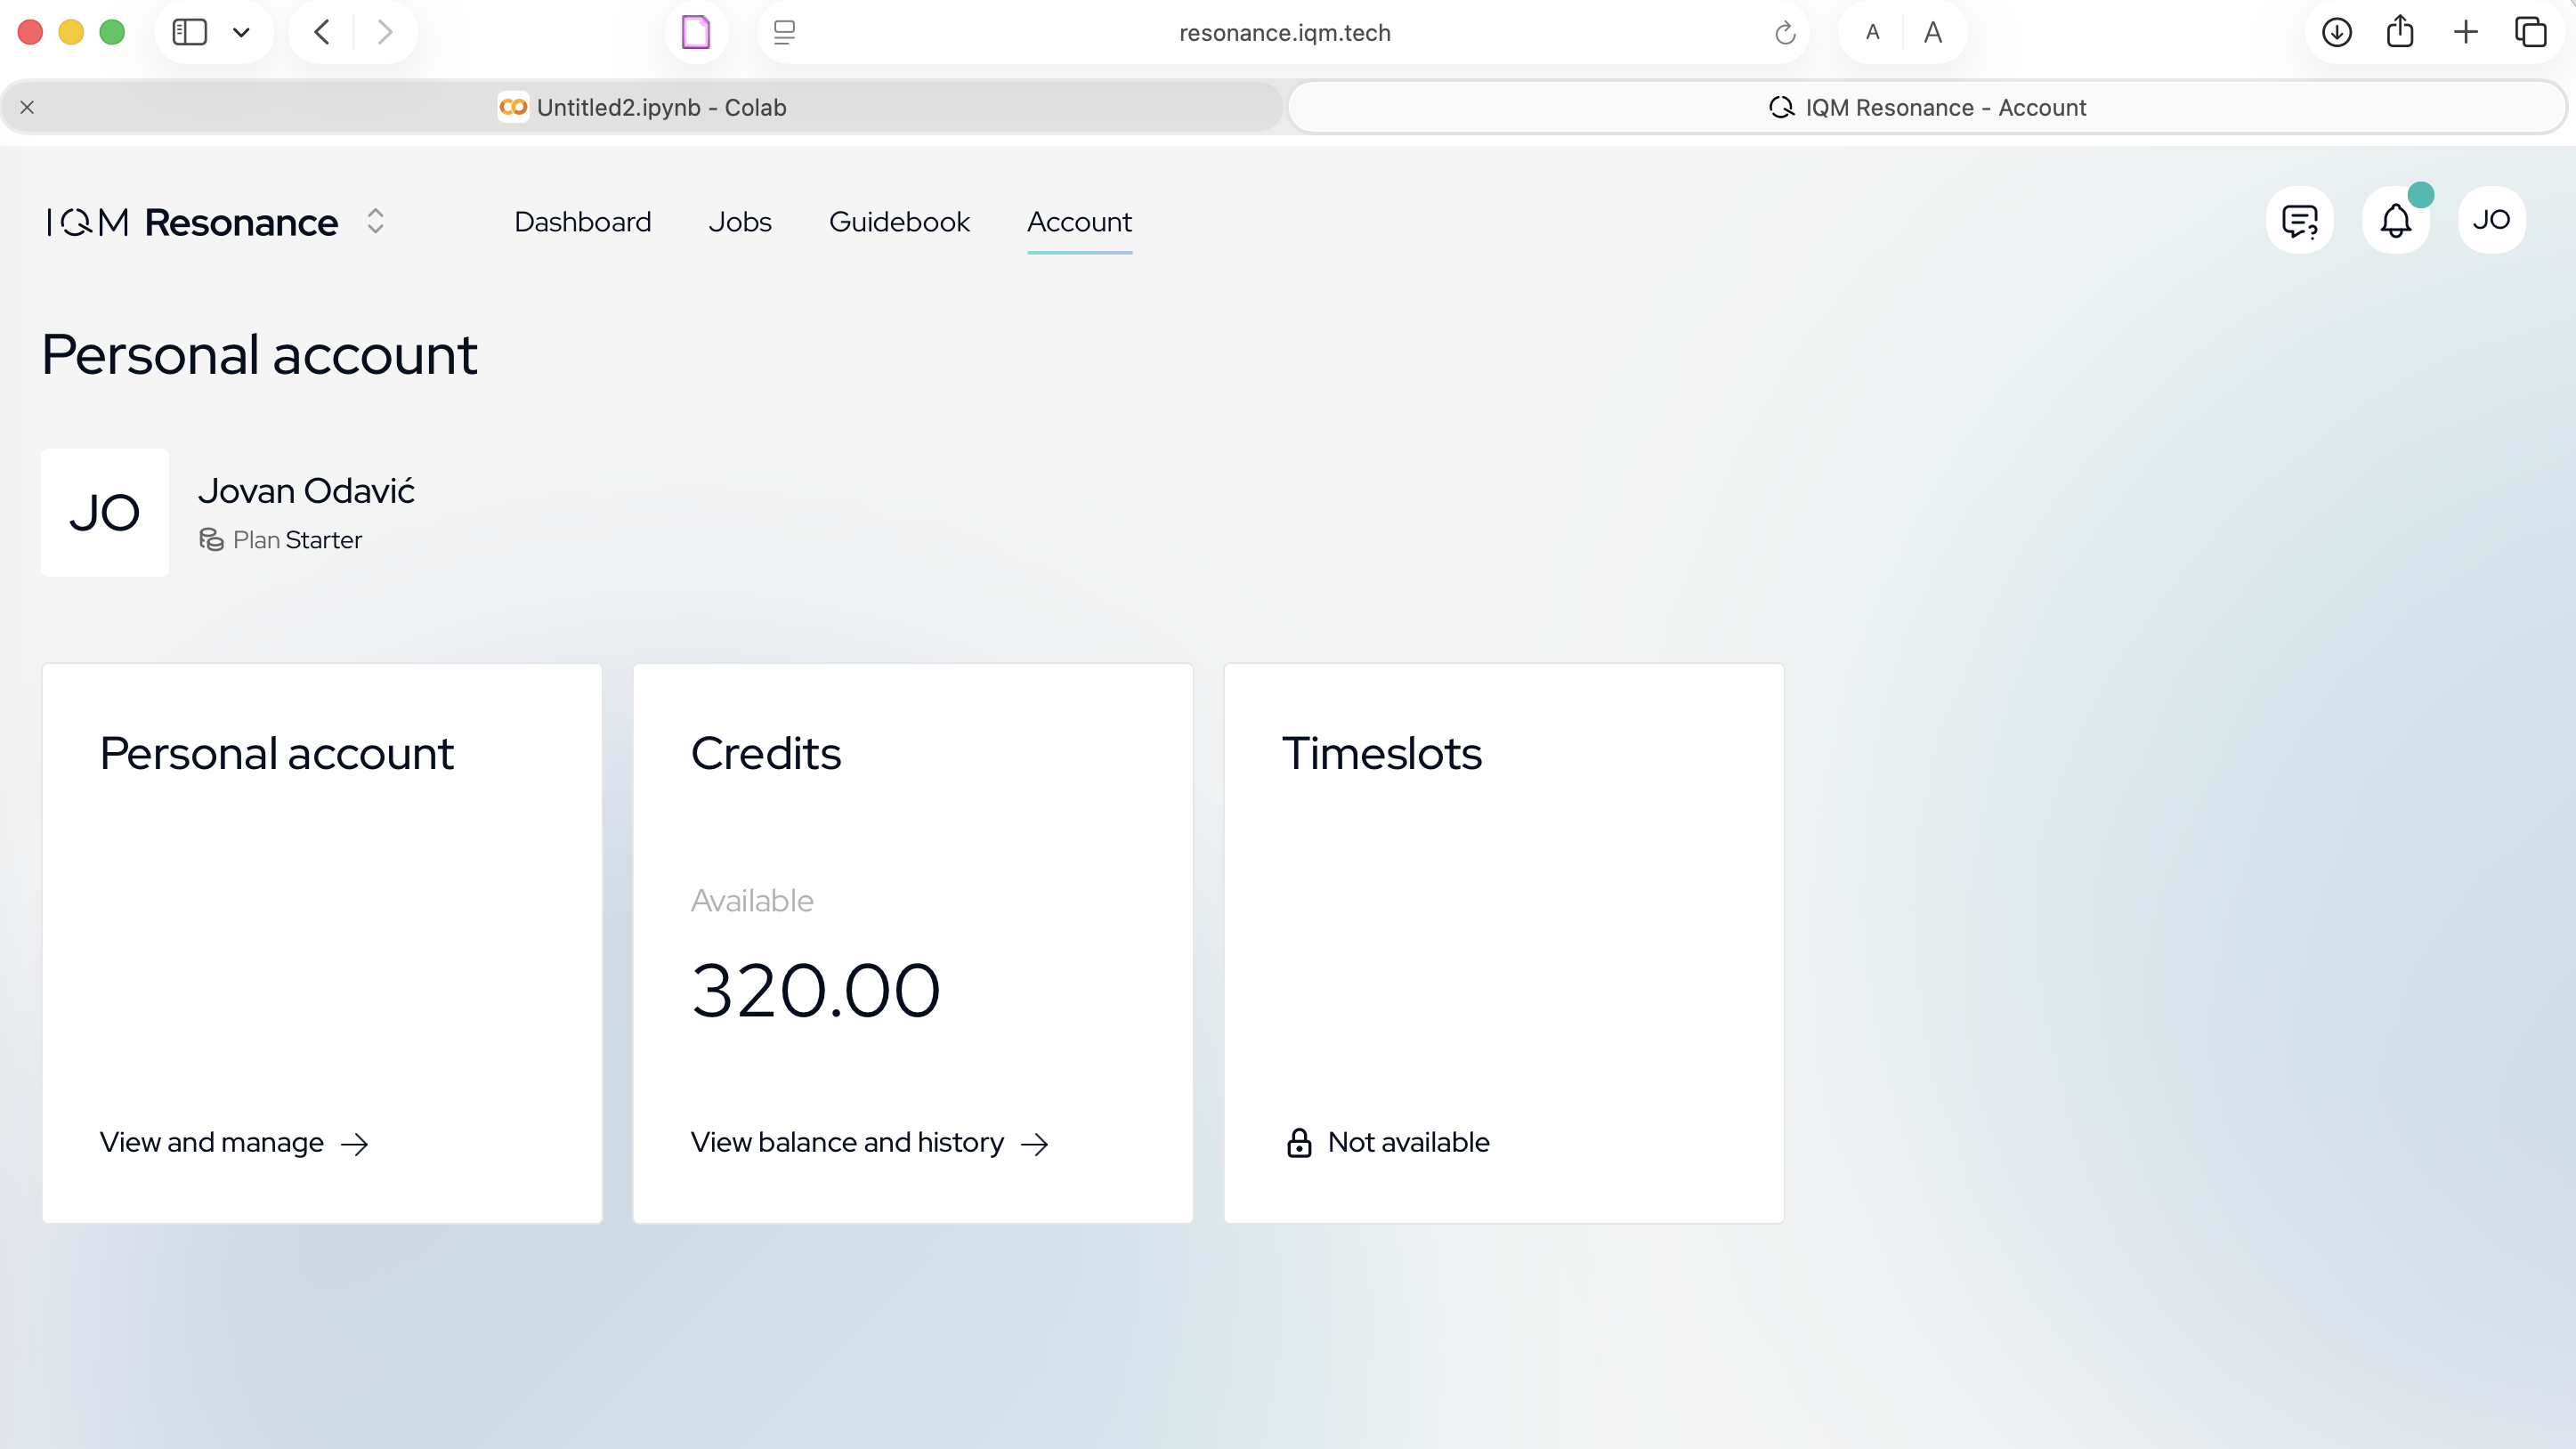Reload the current page
Image resolution: width=2576 pixels, height=1449 pixels.
(x=1785, y=33)
